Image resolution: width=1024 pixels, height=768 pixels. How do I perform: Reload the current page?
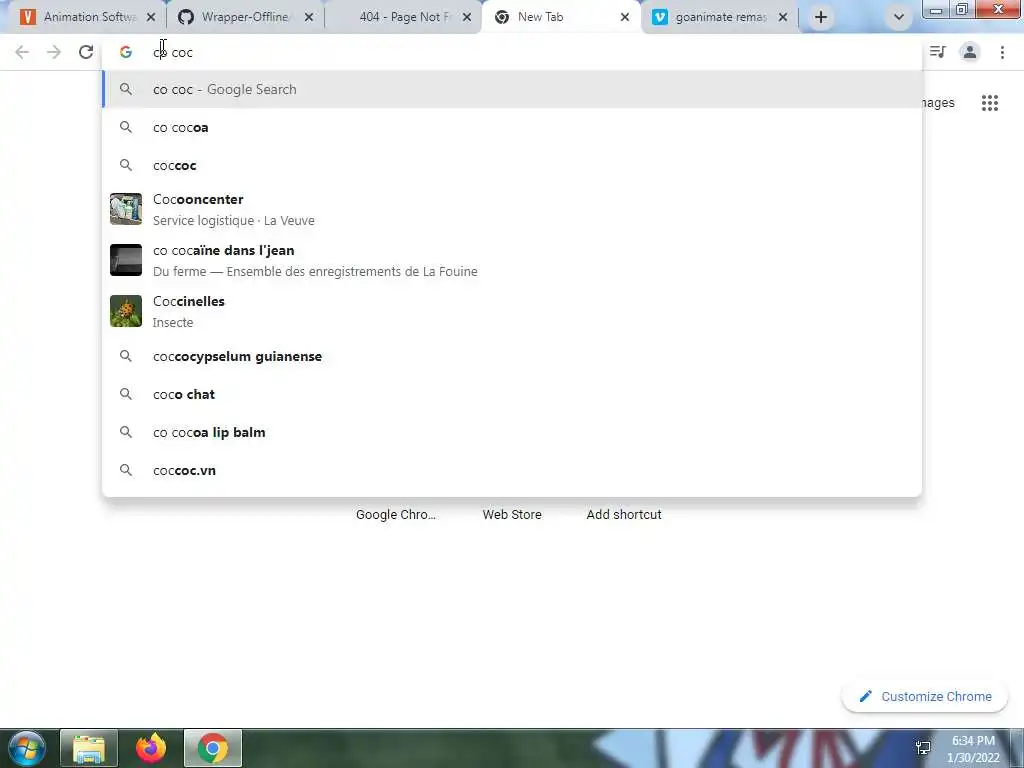[86, 52]
